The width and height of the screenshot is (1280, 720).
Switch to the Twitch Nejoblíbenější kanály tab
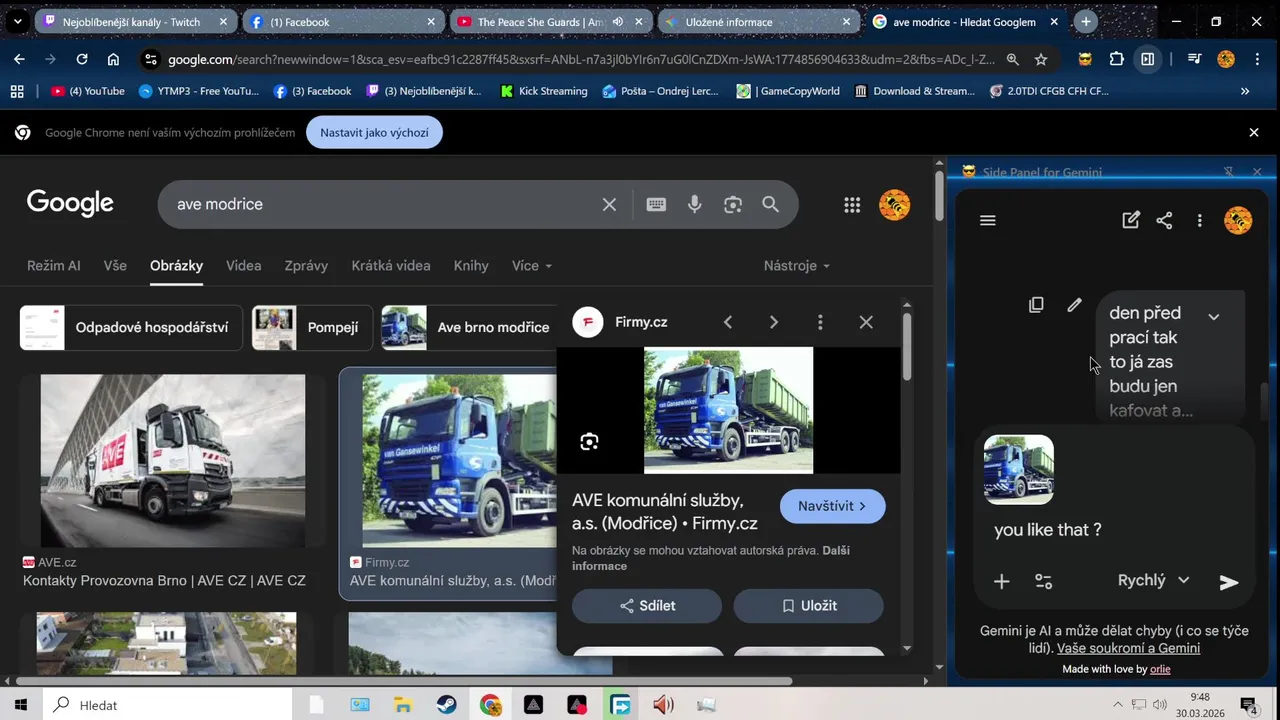click(134, 22)
